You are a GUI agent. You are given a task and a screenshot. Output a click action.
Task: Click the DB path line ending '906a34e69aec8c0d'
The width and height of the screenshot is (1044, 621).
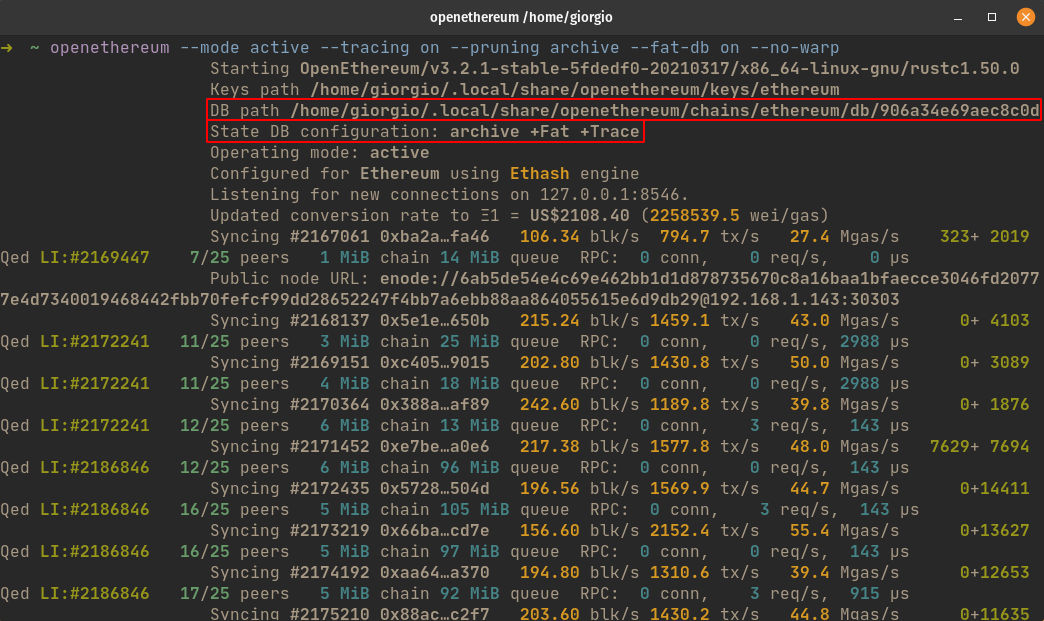624,110
